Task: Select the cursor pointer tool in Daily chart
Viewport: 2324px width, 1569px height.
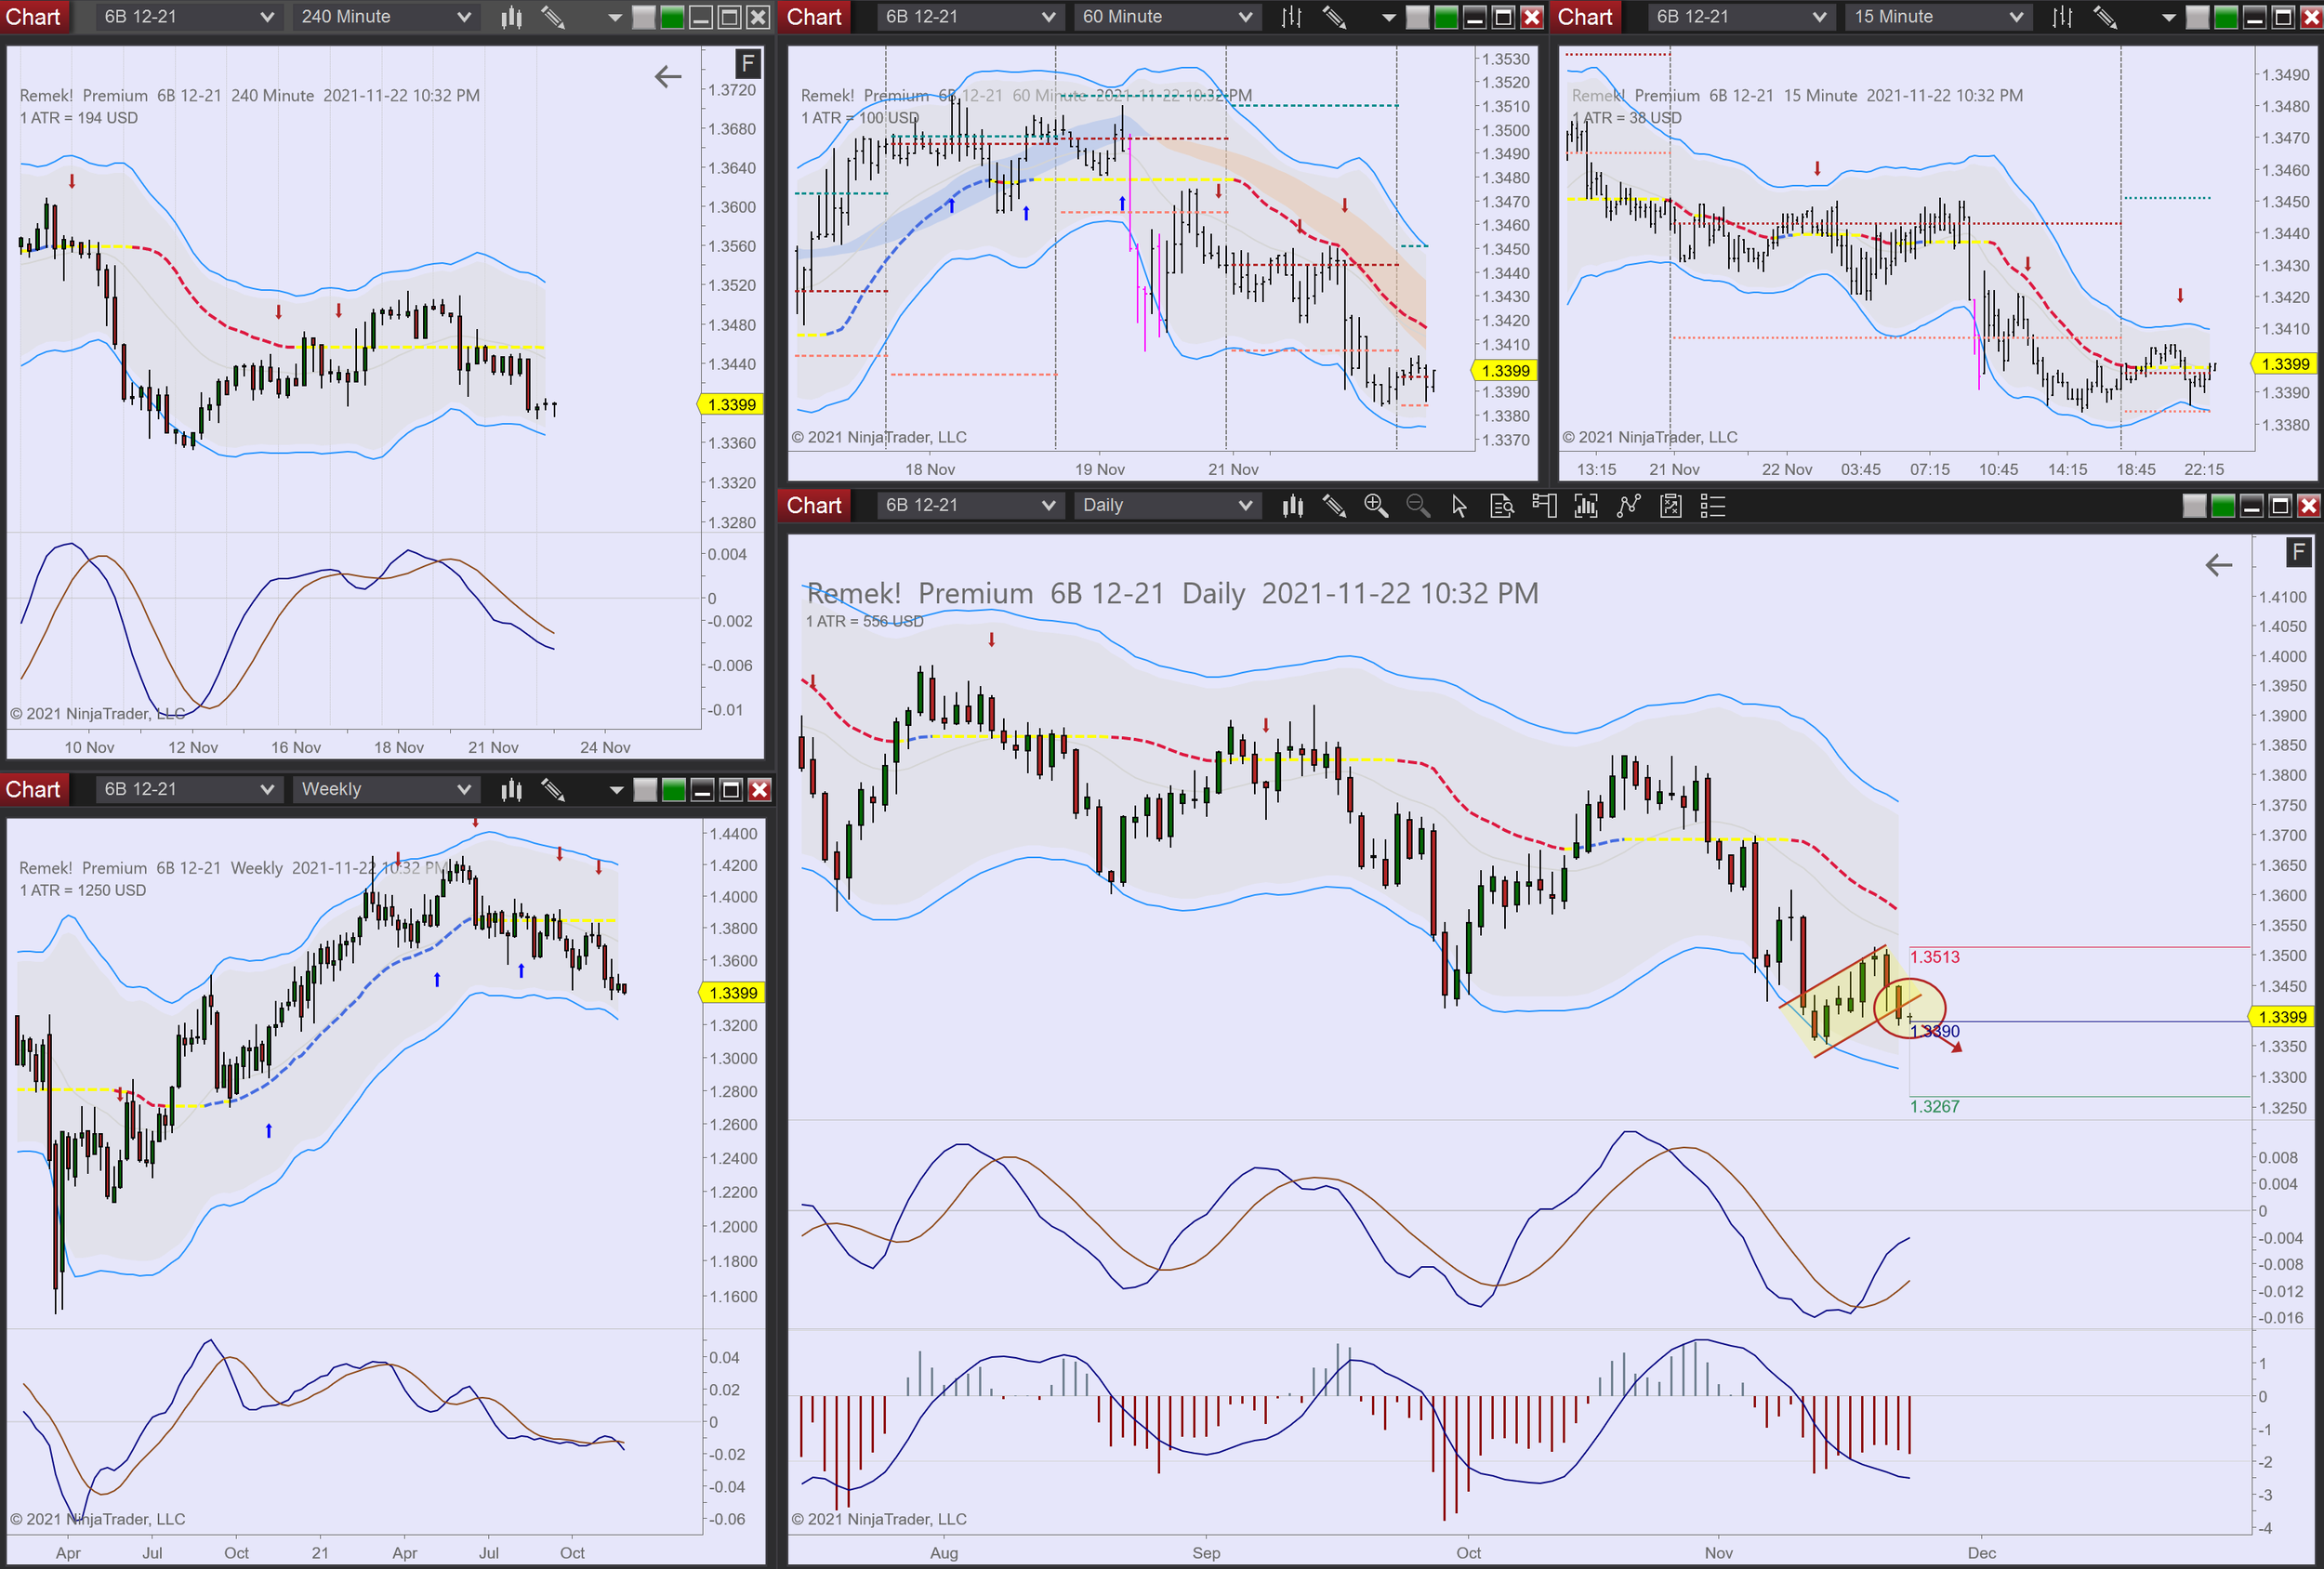Action: coord(1460,506)
